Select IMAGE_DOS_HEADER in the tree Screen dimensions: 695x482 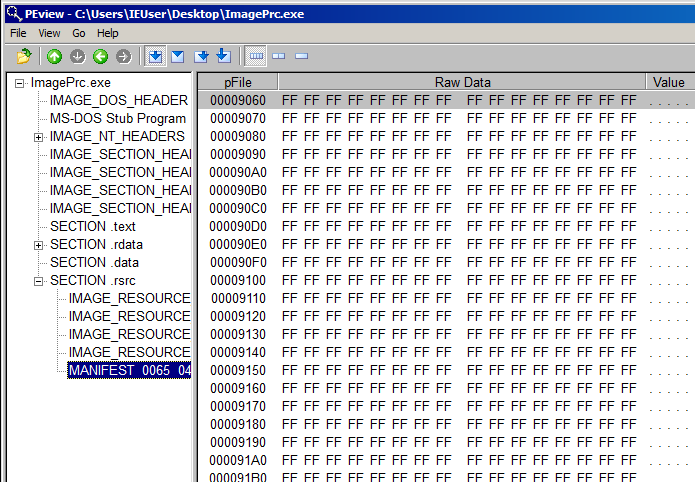click(x=119, y=101)
